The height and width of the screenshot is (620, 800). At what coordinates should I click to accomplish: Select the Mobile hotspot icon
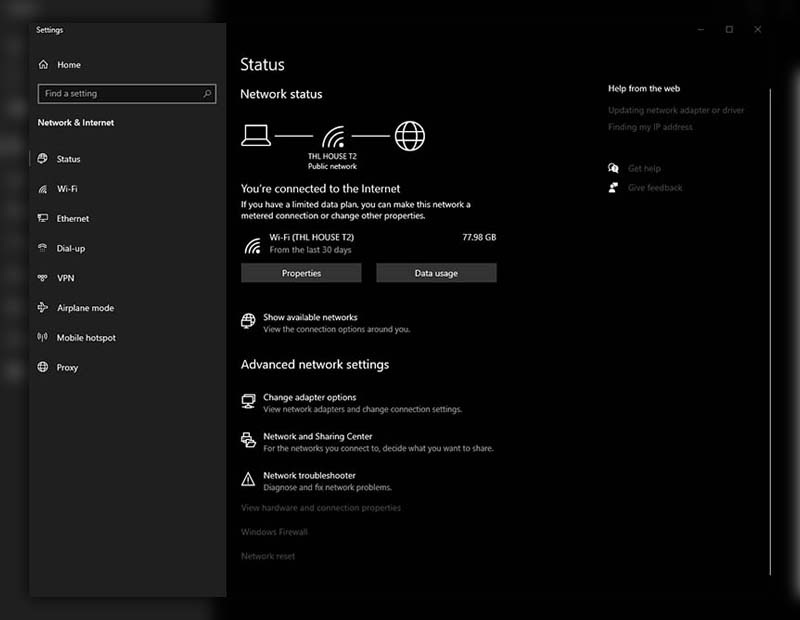tap(43, 337)
